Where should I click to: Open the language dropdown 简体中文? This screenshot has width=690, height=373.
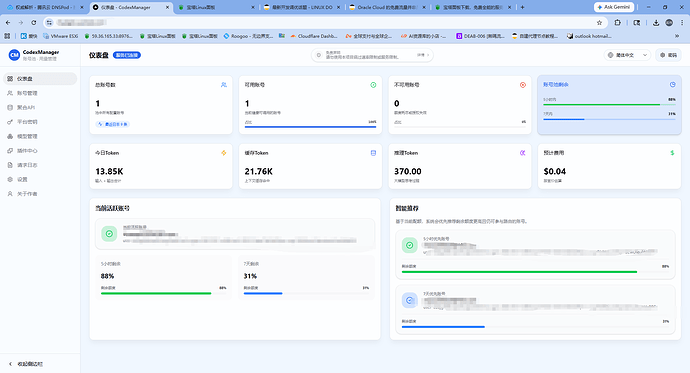627,55
